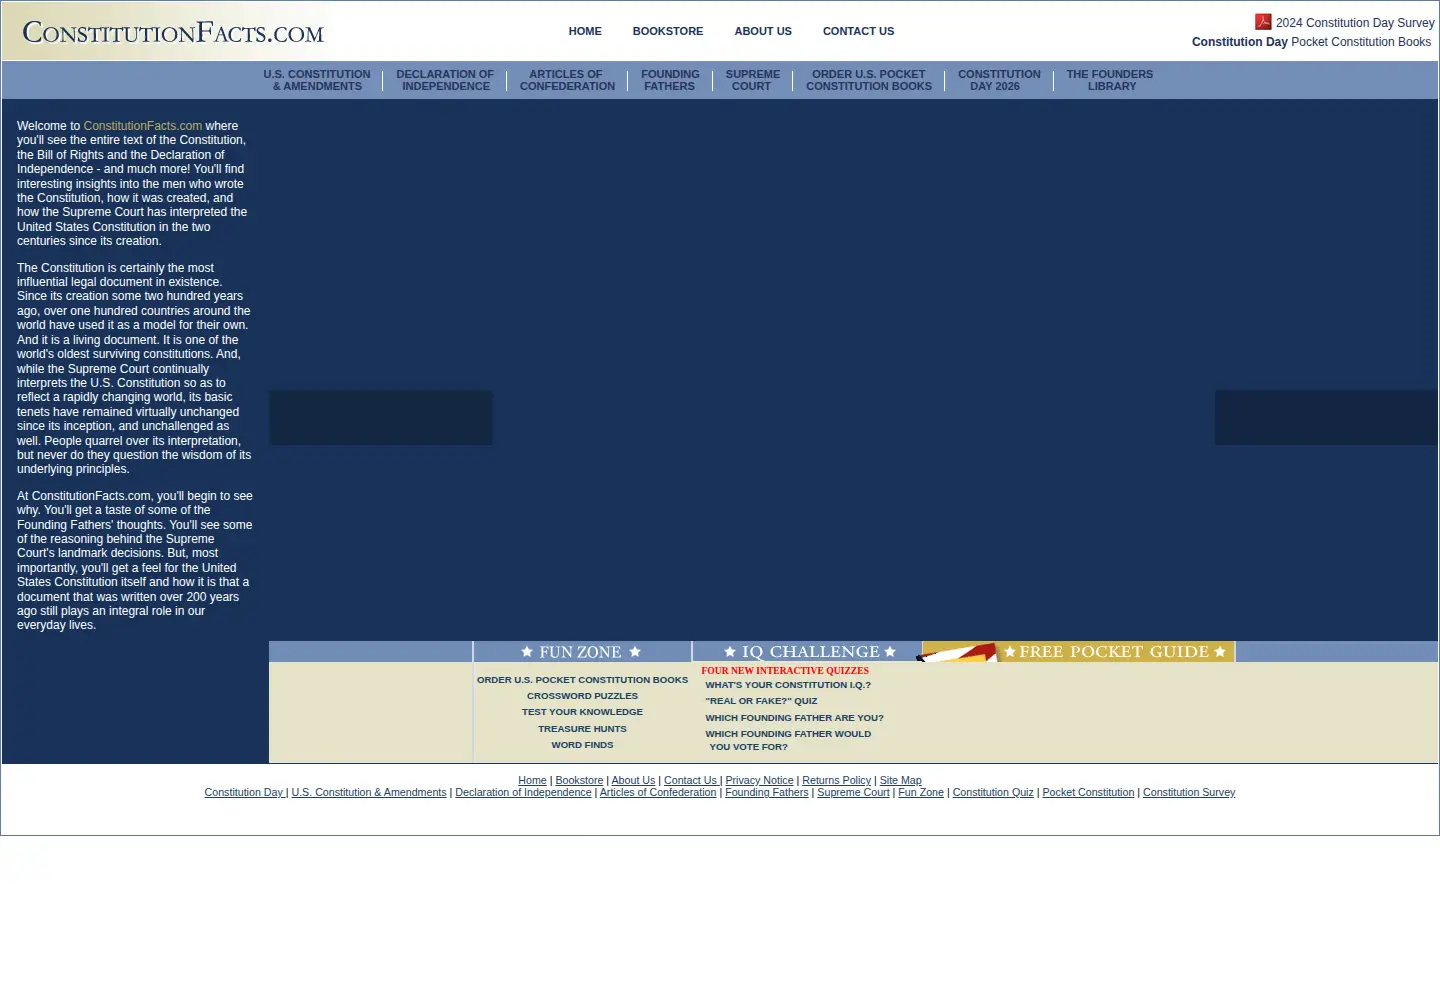
Task: Open footer Constitution Quiz link
Action: click(x=993, y=793)
